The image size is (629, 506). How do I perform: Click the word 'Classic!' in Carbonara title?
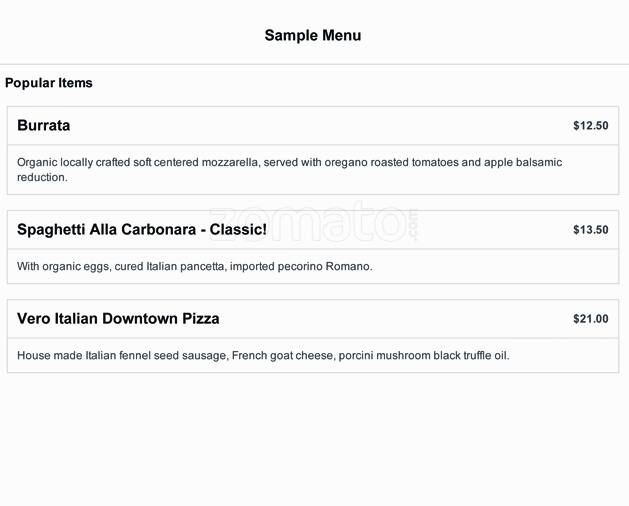pos(238,230)
